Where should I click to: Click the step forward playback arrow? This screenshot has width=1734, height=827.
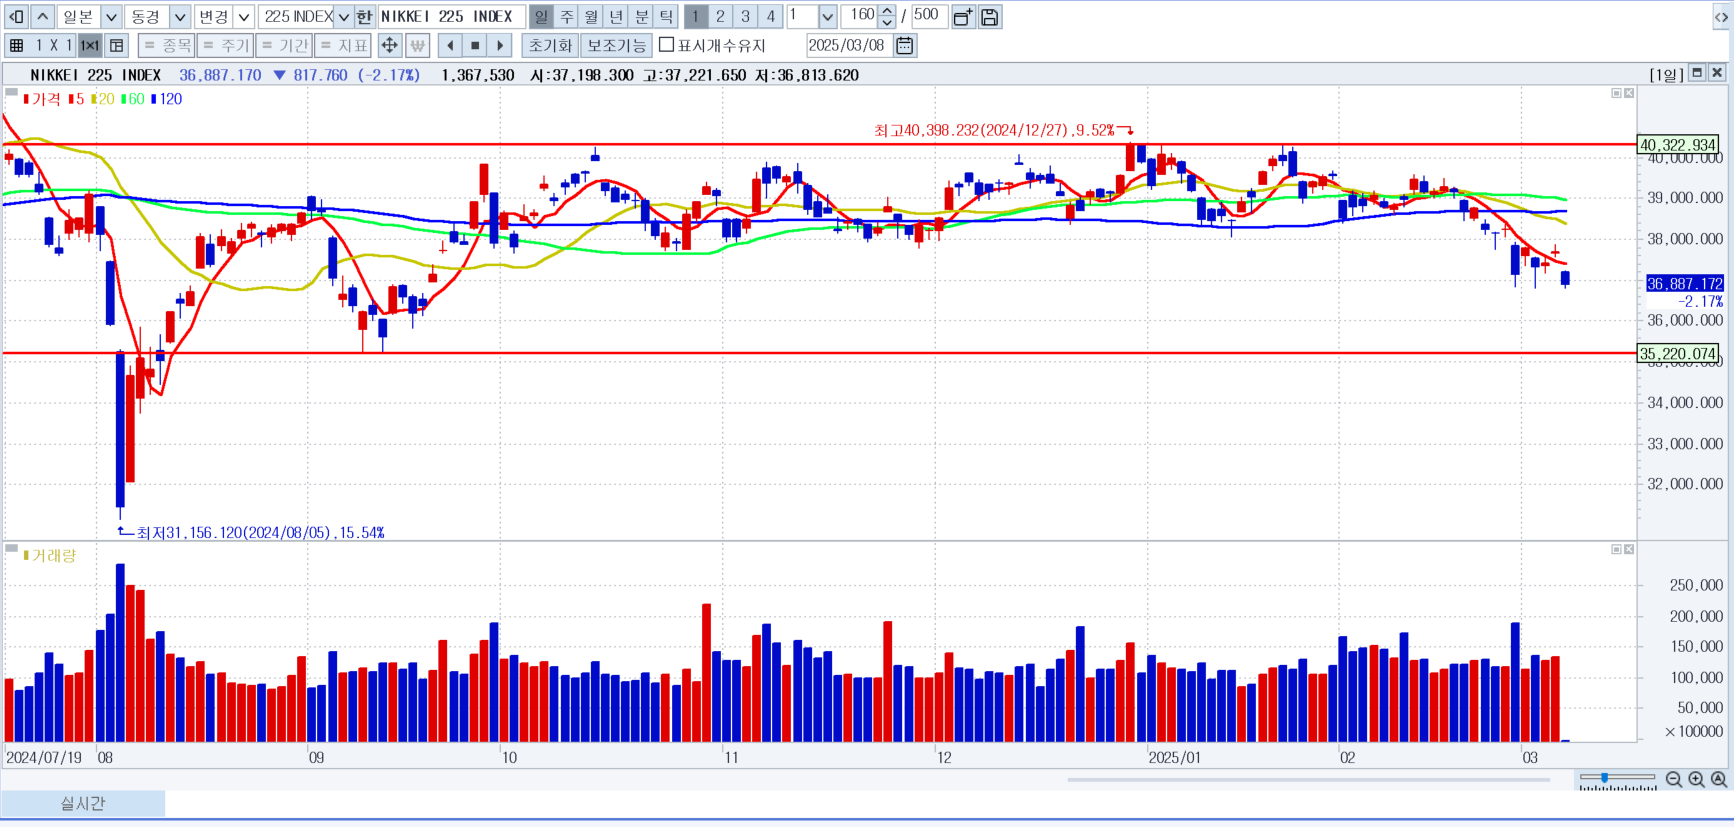[501, 45]
